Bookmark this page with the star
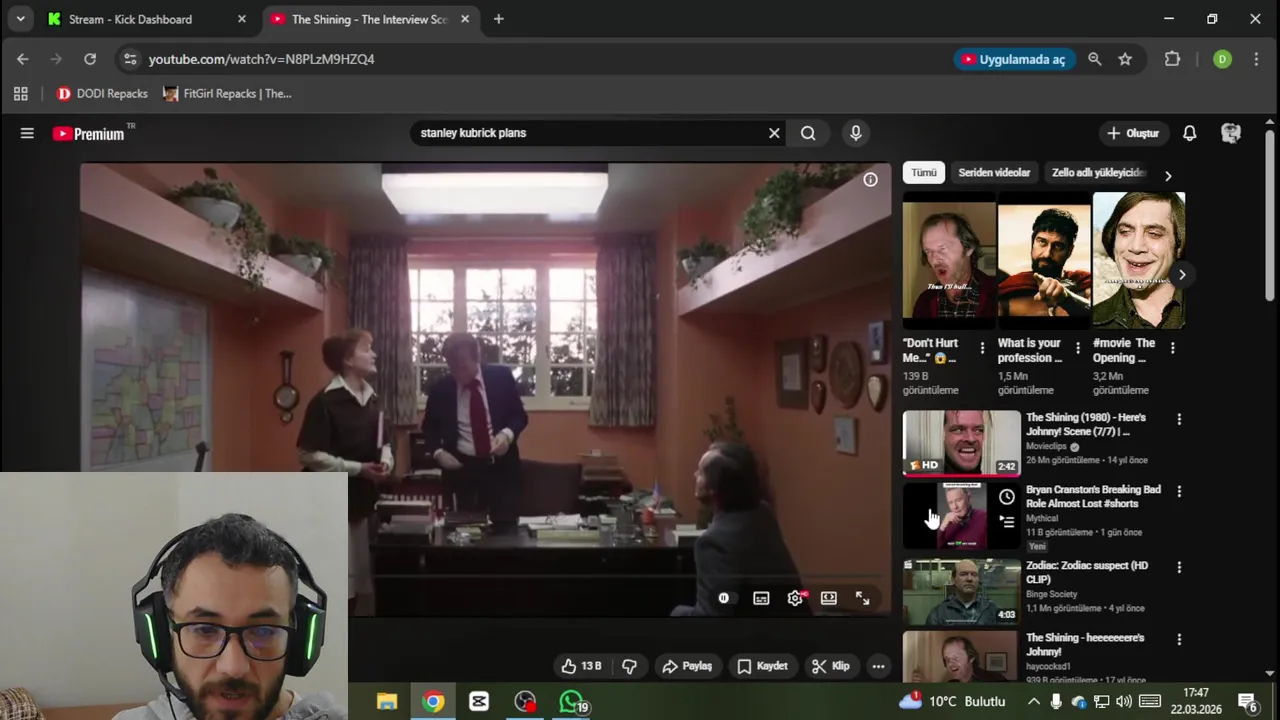The image size is (1280, 720). tap(1125, 59)
